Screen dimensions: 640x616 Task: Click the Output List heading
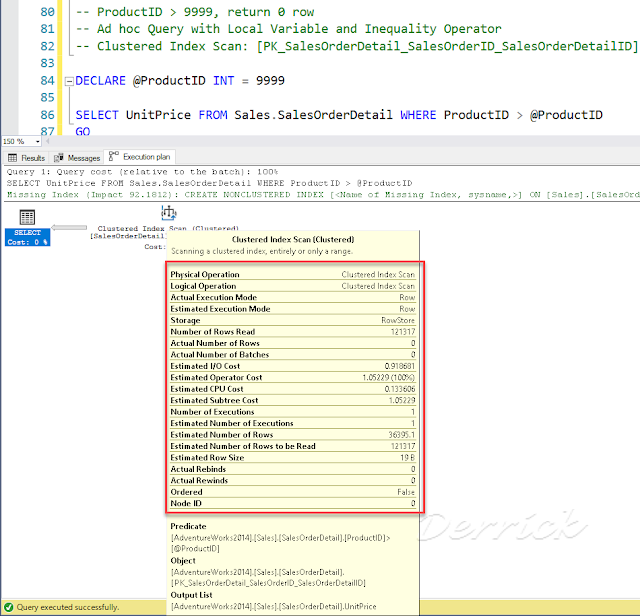191,595
